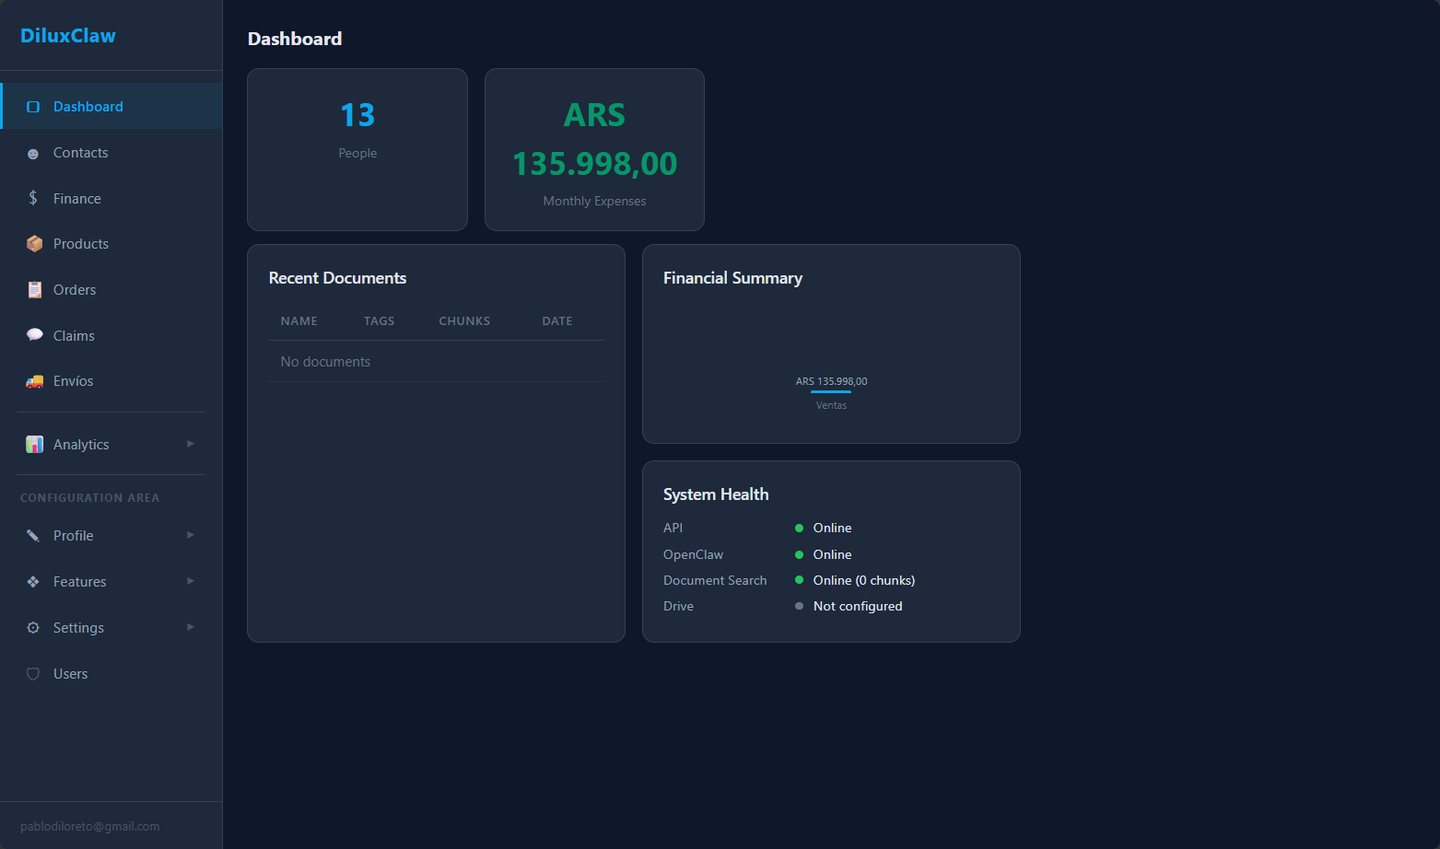The height and width of the screenshot is (849, 1440).
Task: Open the Dashboard menu item
Action: click(x=111, y=106)
